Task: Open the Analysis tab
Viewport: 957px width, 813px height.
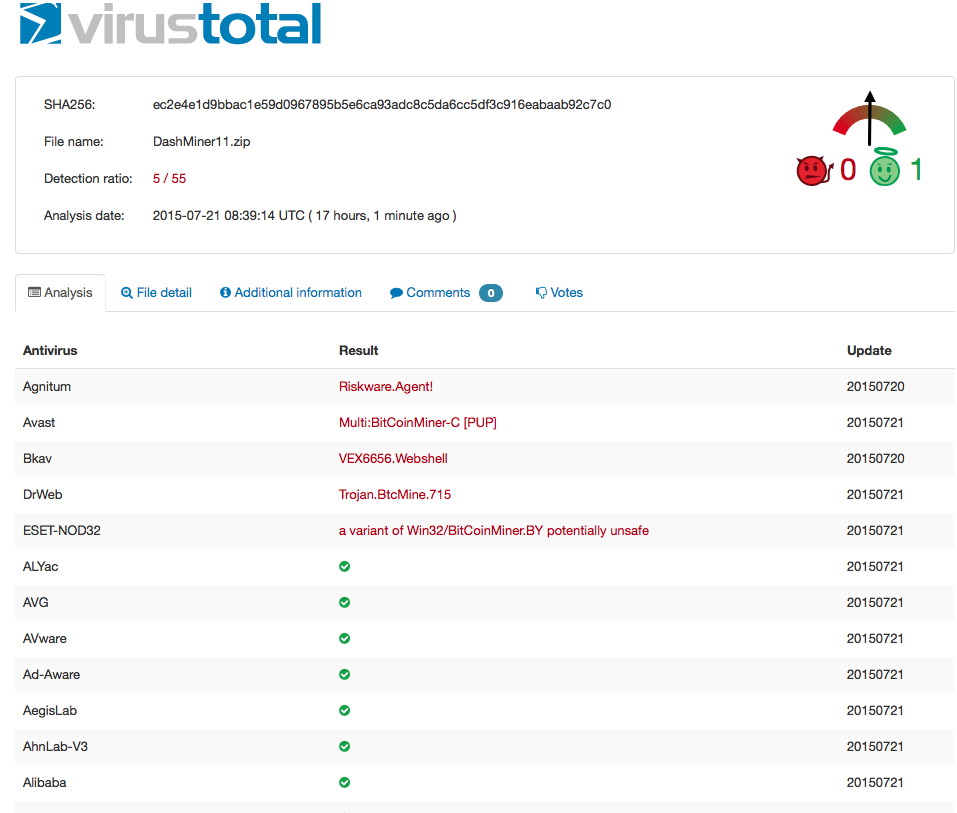Action: [x=60, y=293]
